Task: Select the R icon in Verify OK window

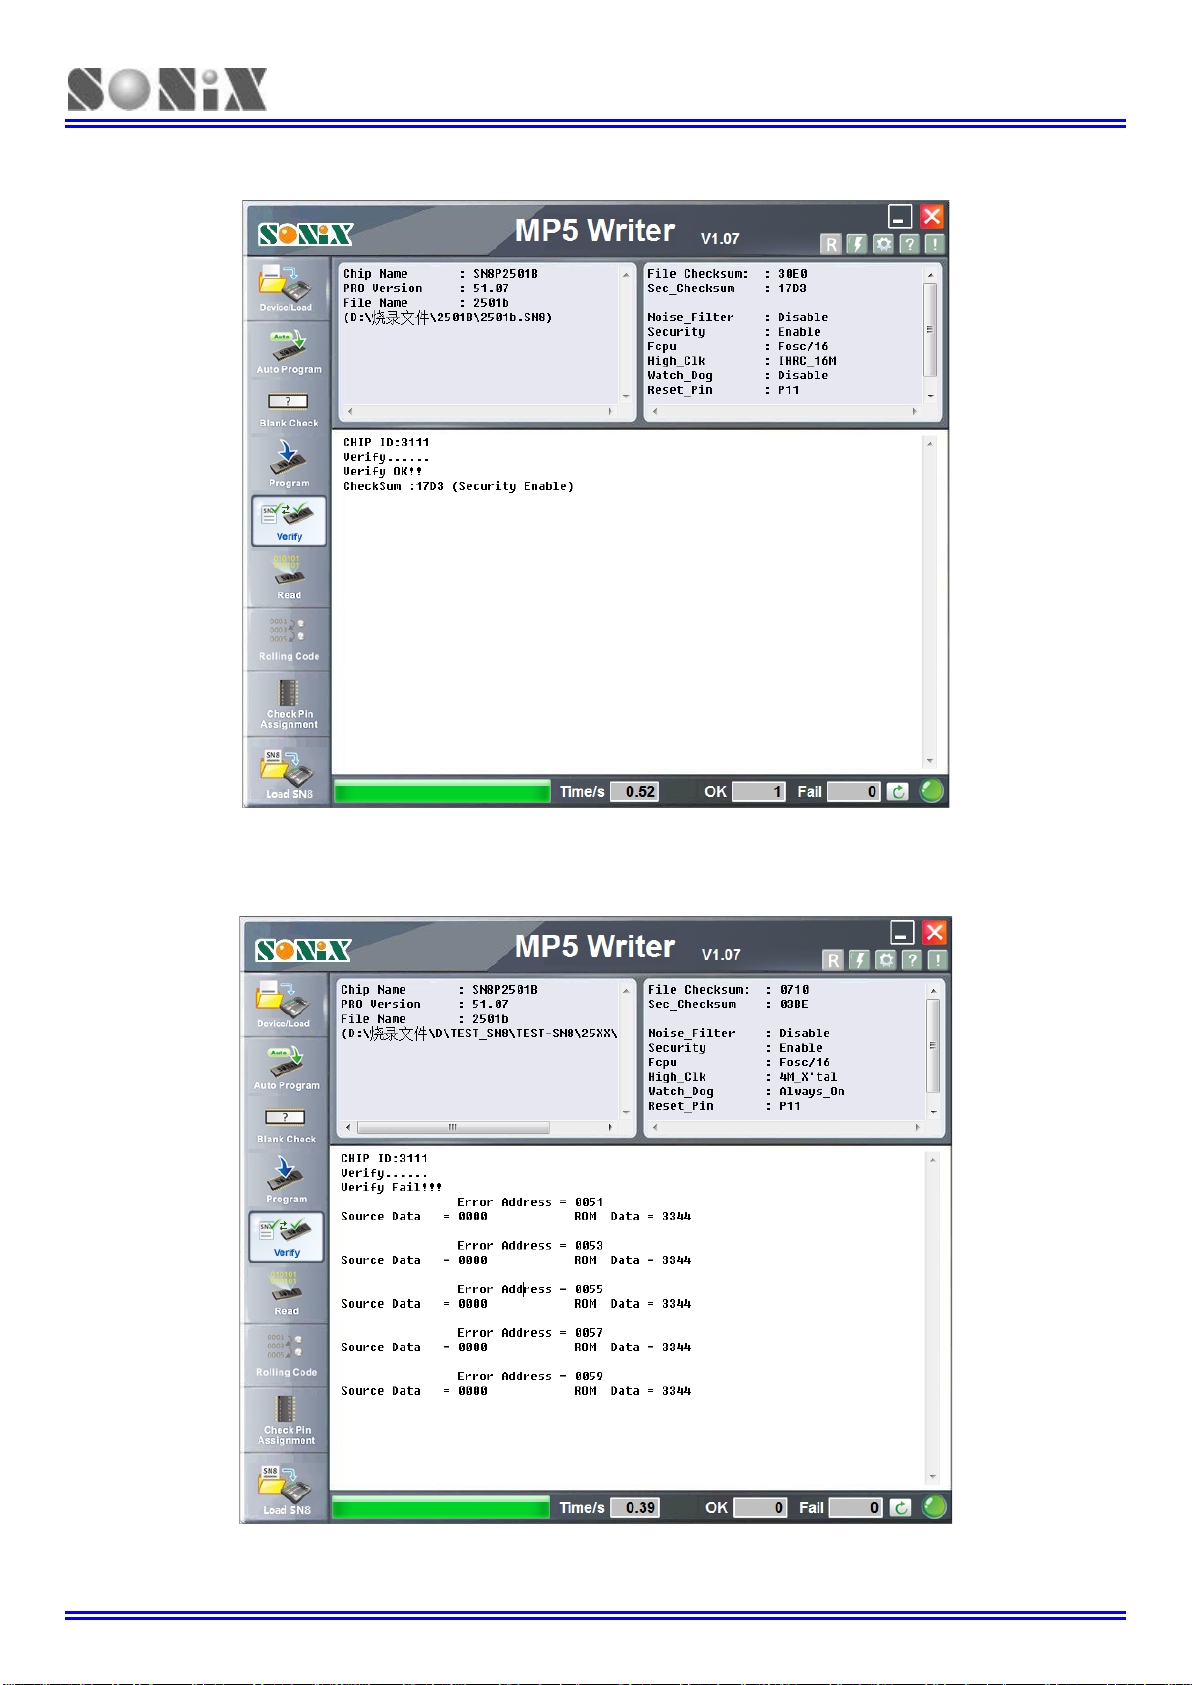Action: 831,244
